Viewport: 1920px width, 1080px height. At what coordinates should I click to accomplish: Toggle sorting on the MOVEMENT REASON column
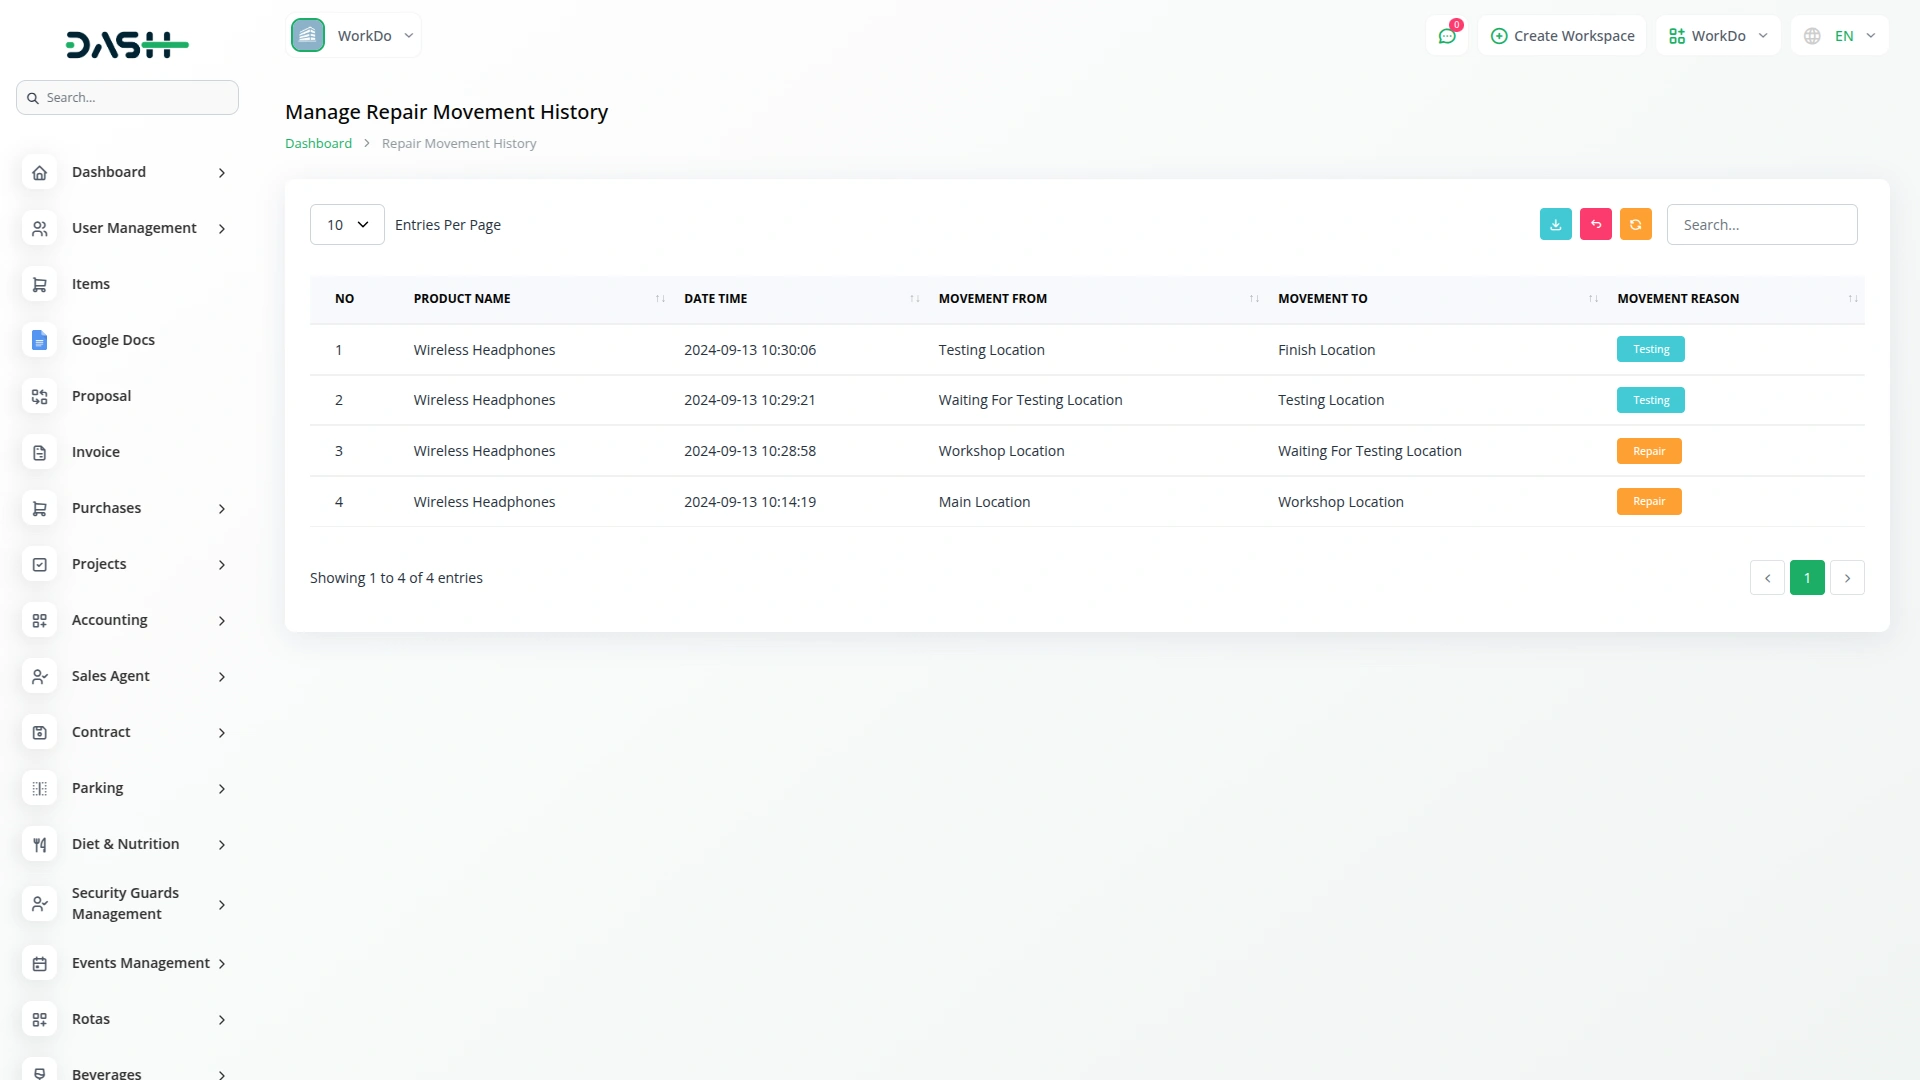click(x=1852, y=298)
